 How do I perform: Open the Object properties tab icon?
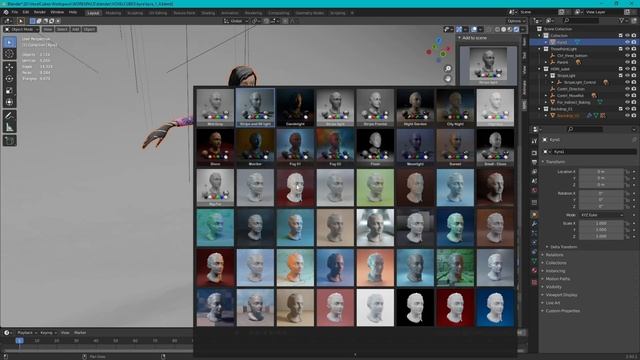[534, 215]
